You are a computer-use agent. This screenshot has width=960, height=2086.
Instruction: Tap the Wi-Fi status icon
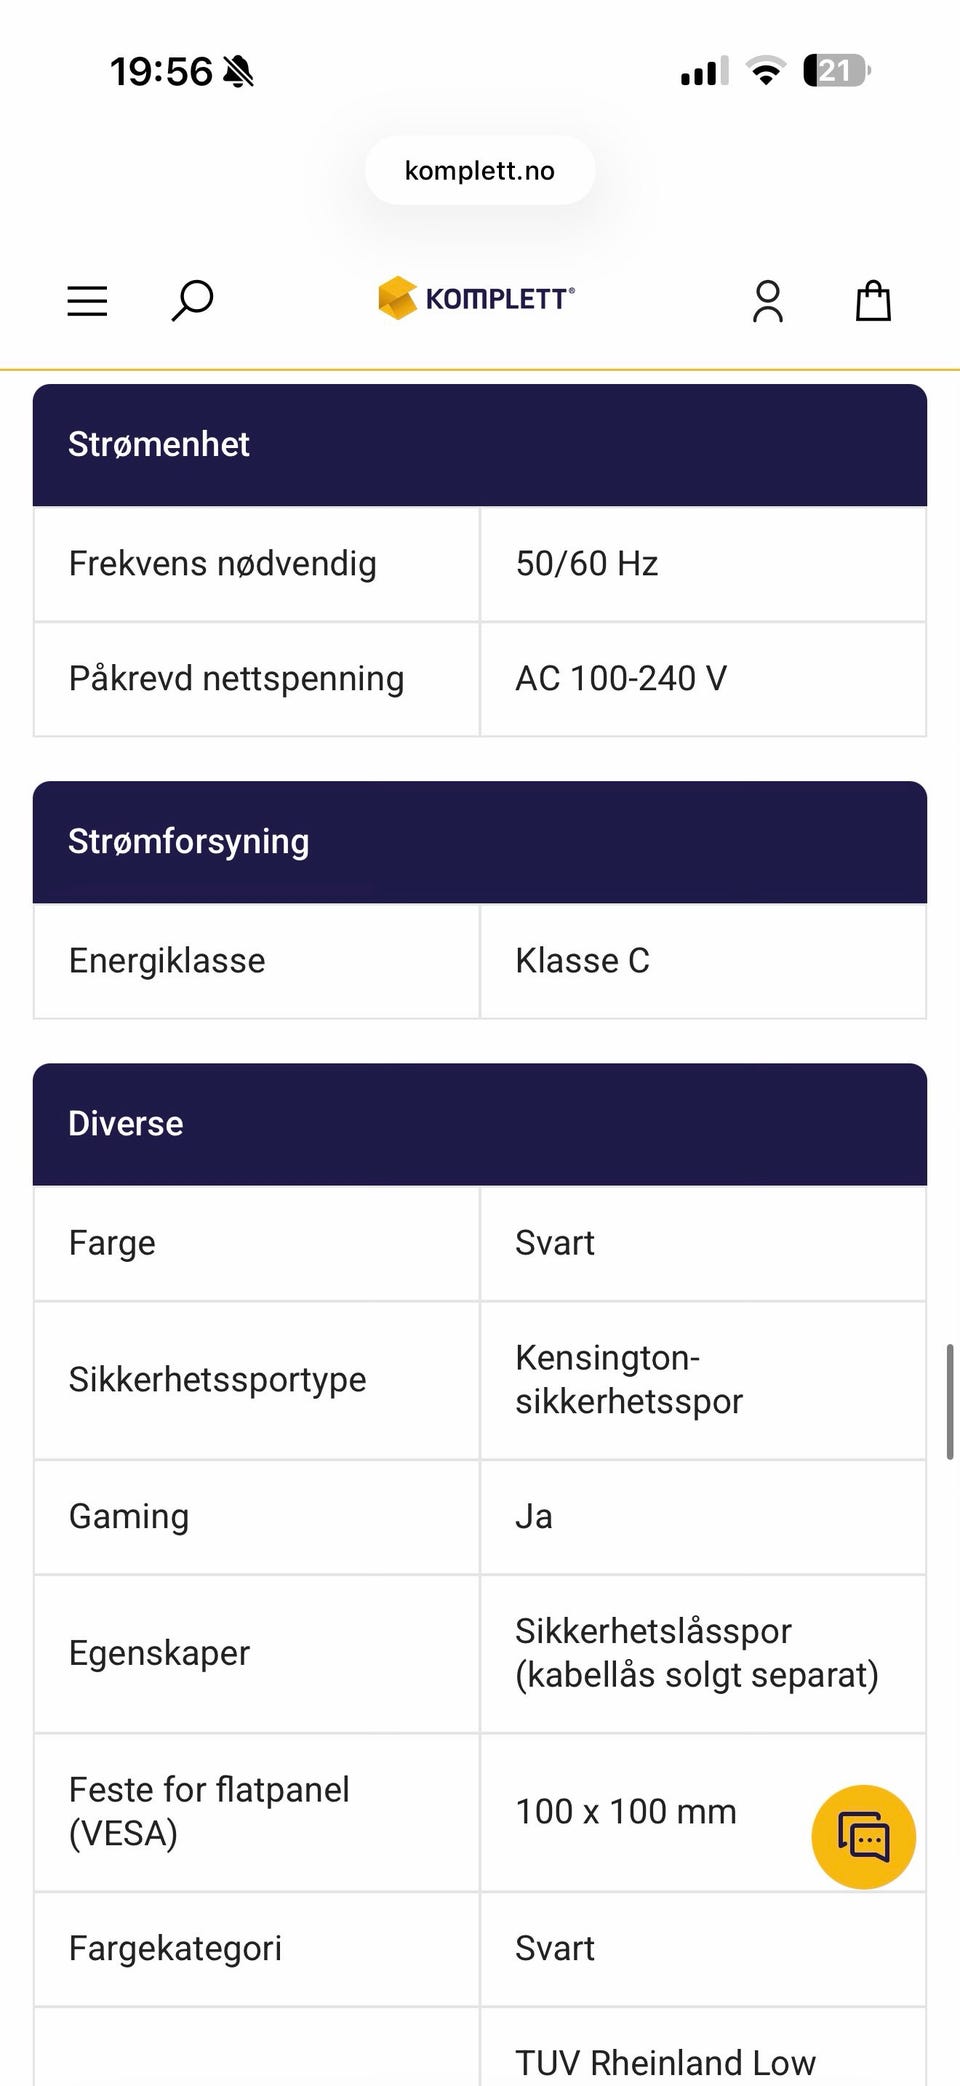[766, 71]
